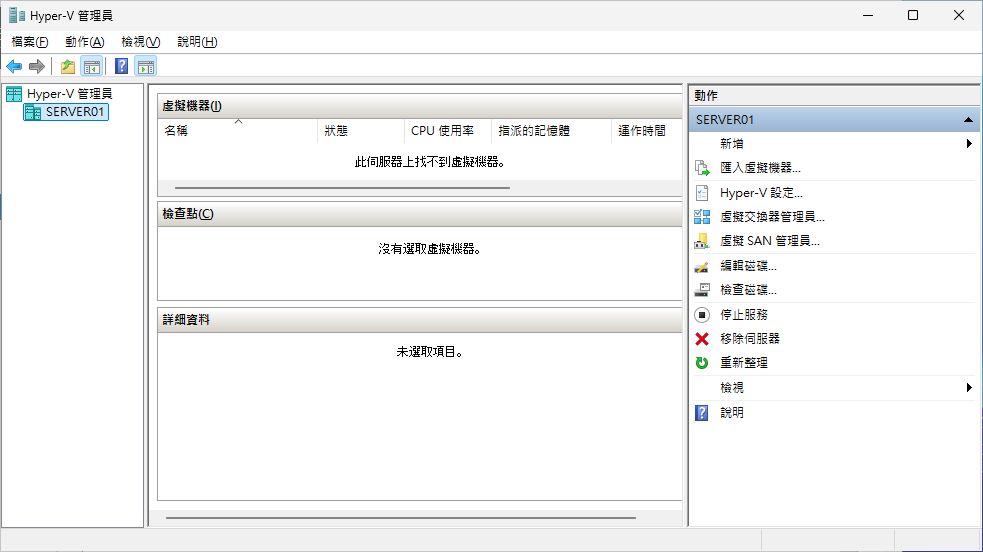This screenshot has width=983, height=552.
Task: Click the 詳細資料 section header
Action: pyautogui.click(x=419, y=320)
